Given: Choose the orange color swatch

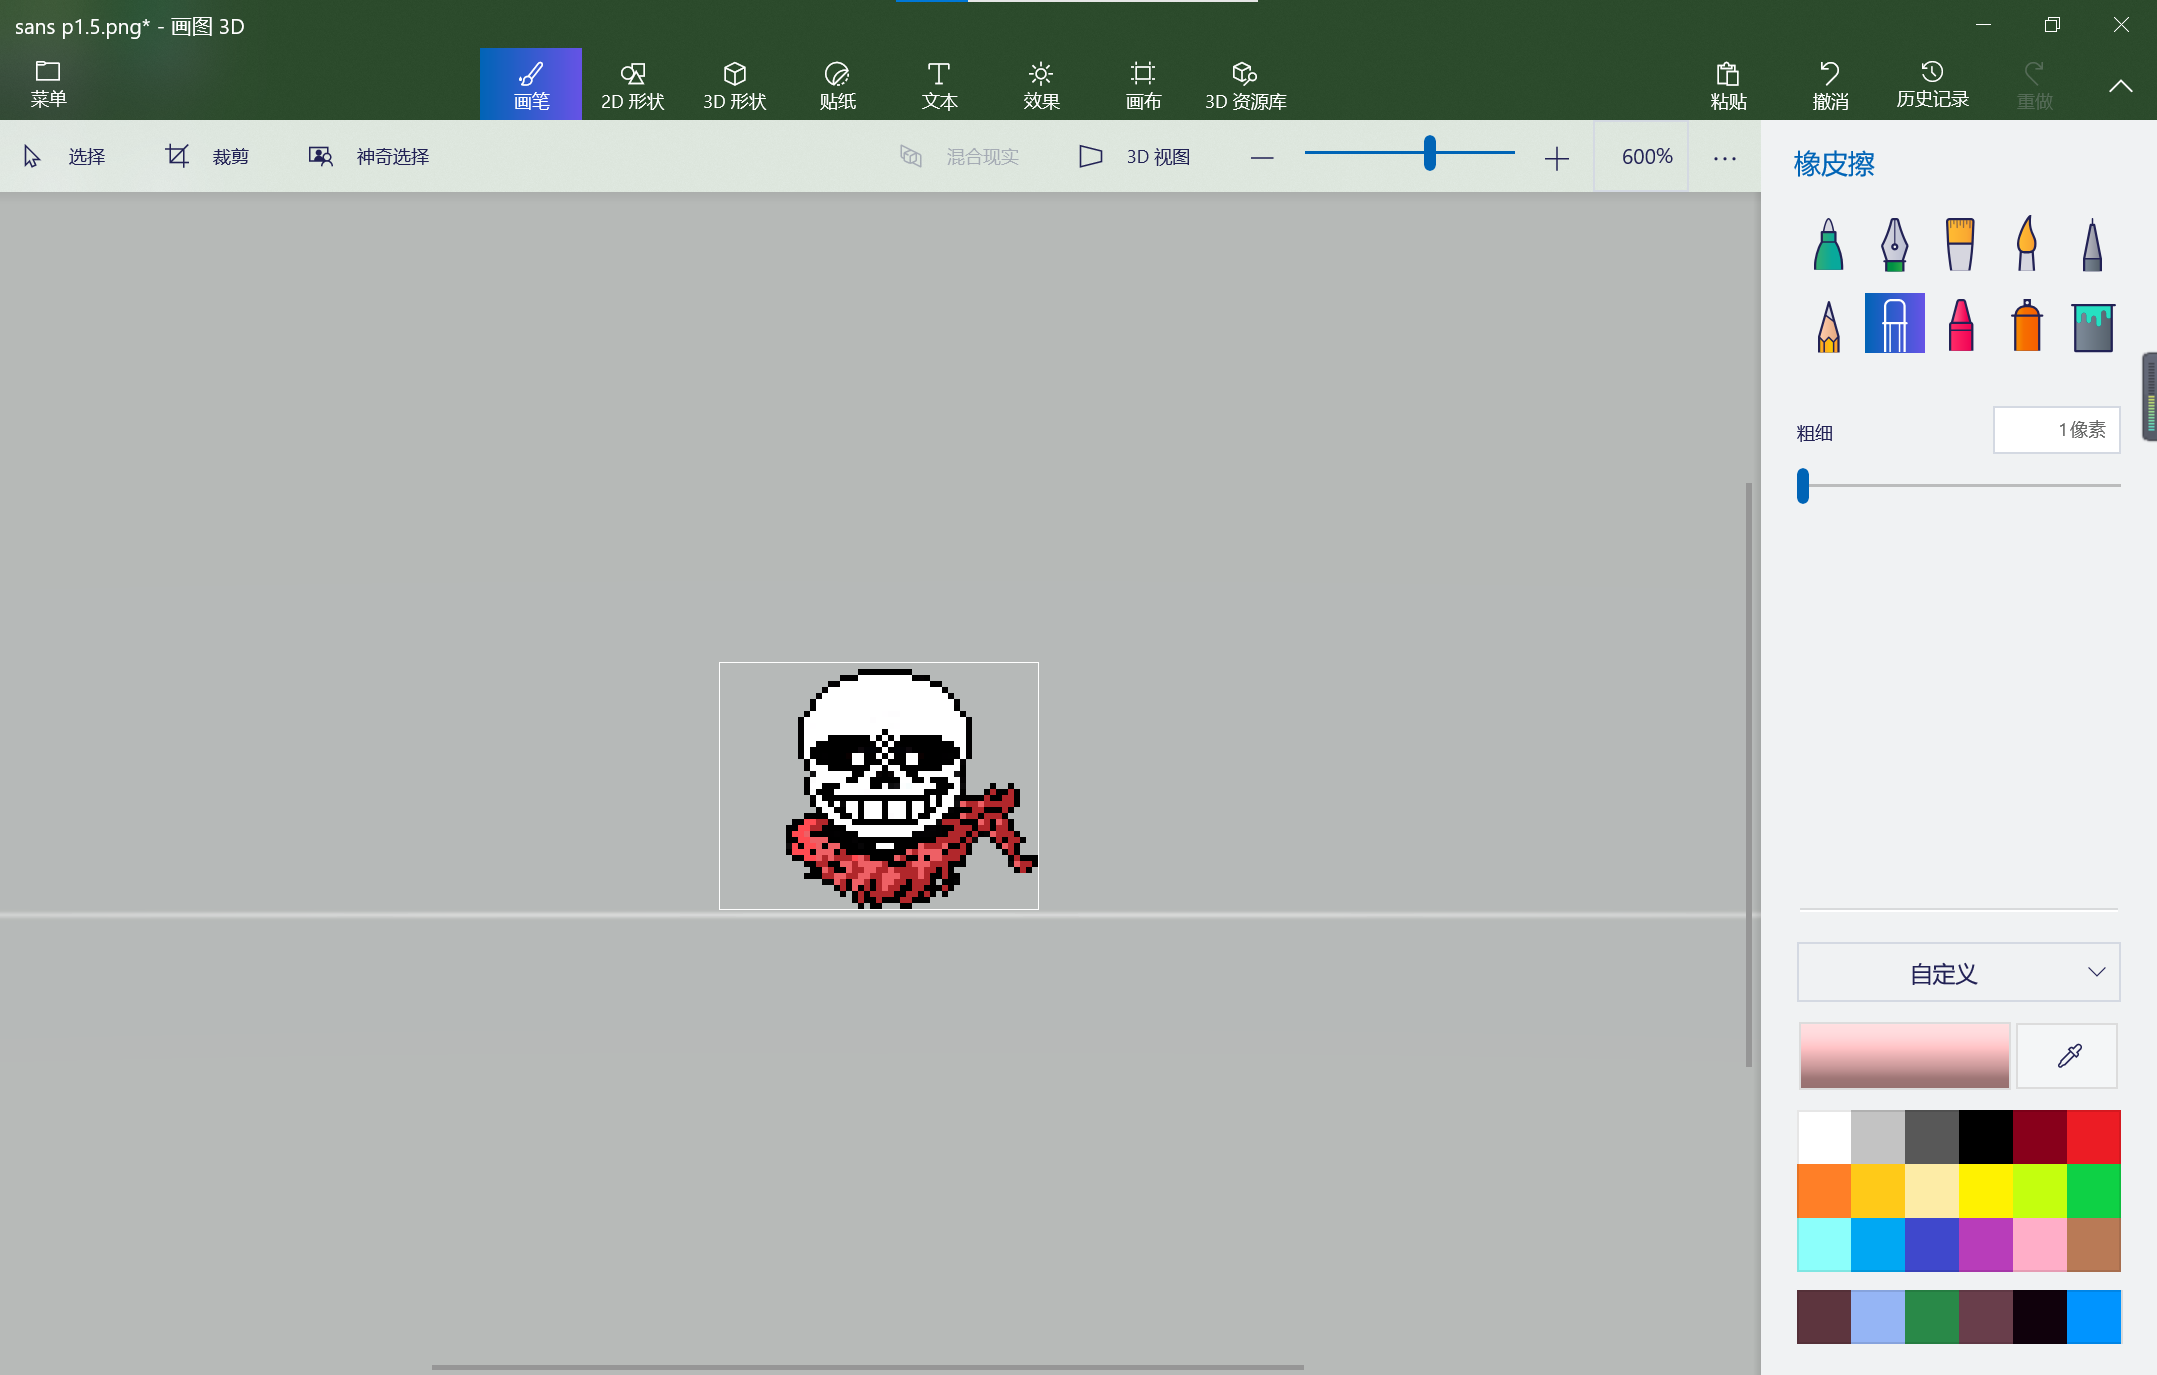Looking at the screenshot, I should coord(1824,1191).
